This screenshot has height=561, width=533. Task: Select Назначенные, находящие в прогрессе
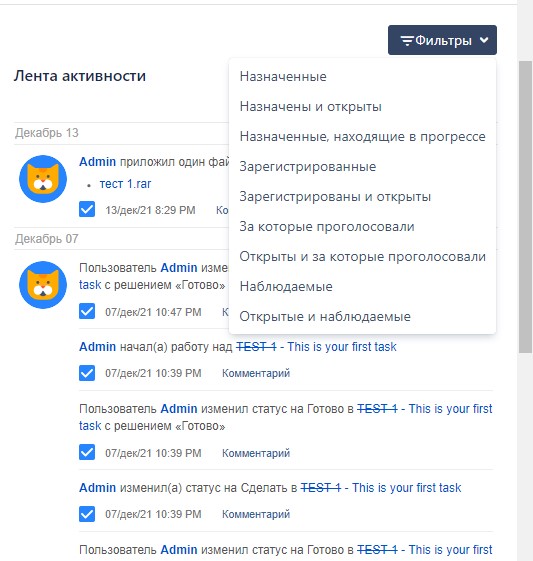coord(362,137)
